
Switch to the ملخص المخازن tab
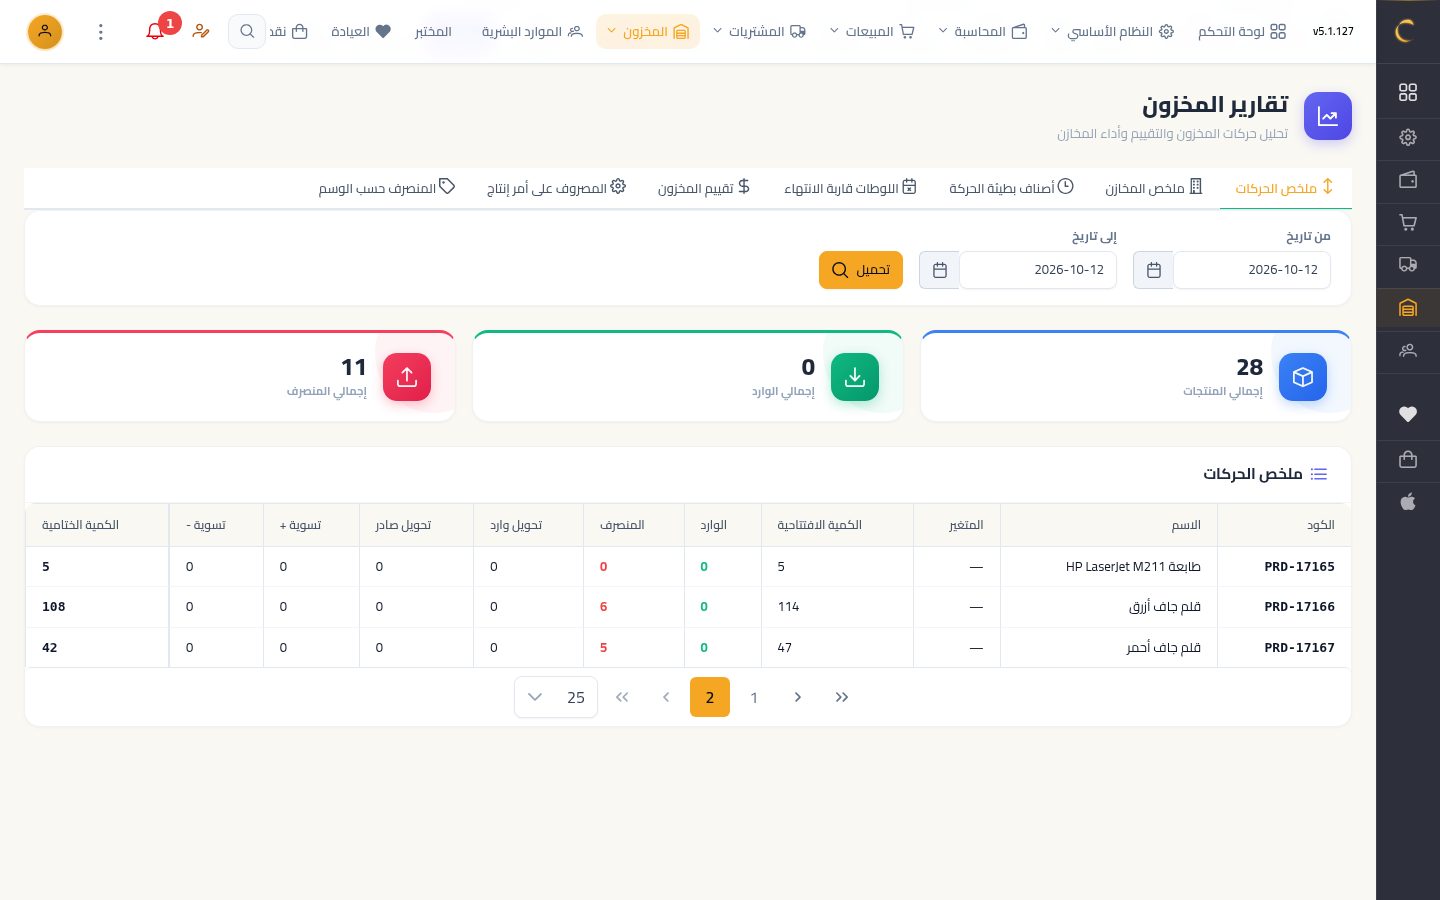[1153, 188]
